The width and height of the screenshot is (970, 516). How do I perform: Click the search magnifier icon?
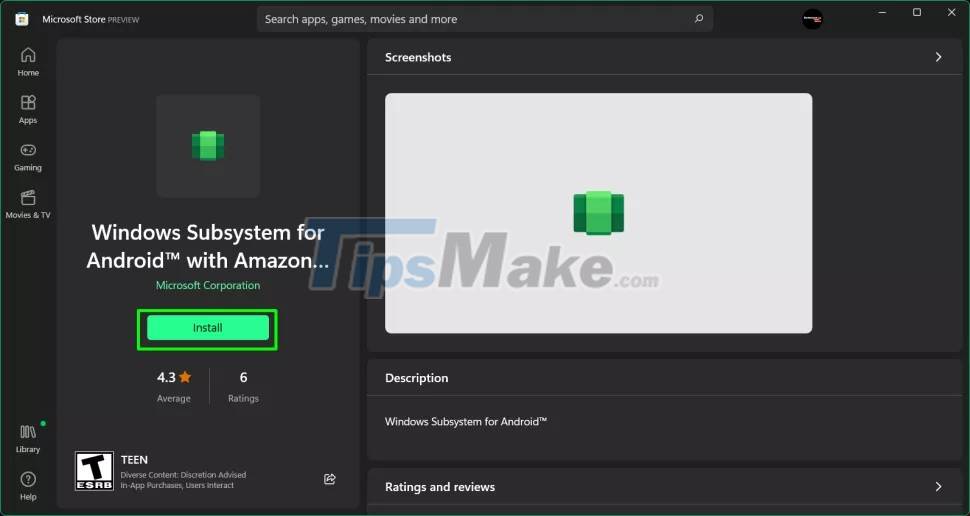[x=698, y=19]
